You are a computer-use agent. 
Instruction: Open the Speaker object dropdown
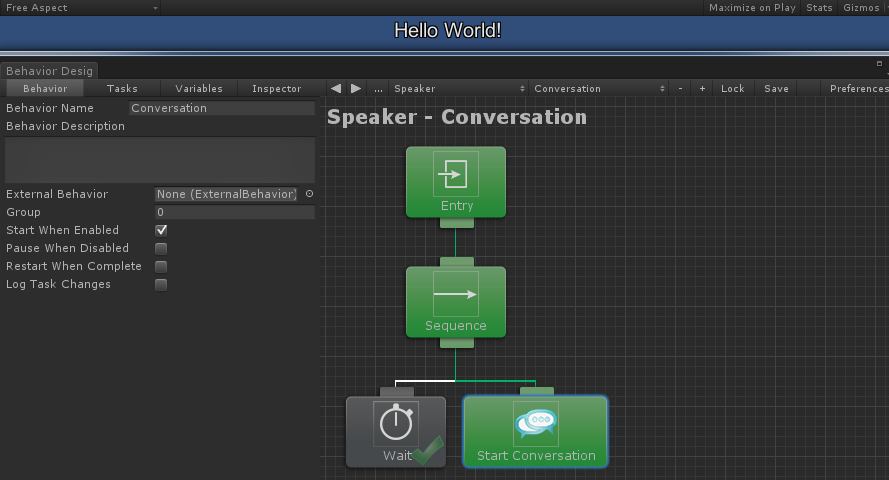458,88
